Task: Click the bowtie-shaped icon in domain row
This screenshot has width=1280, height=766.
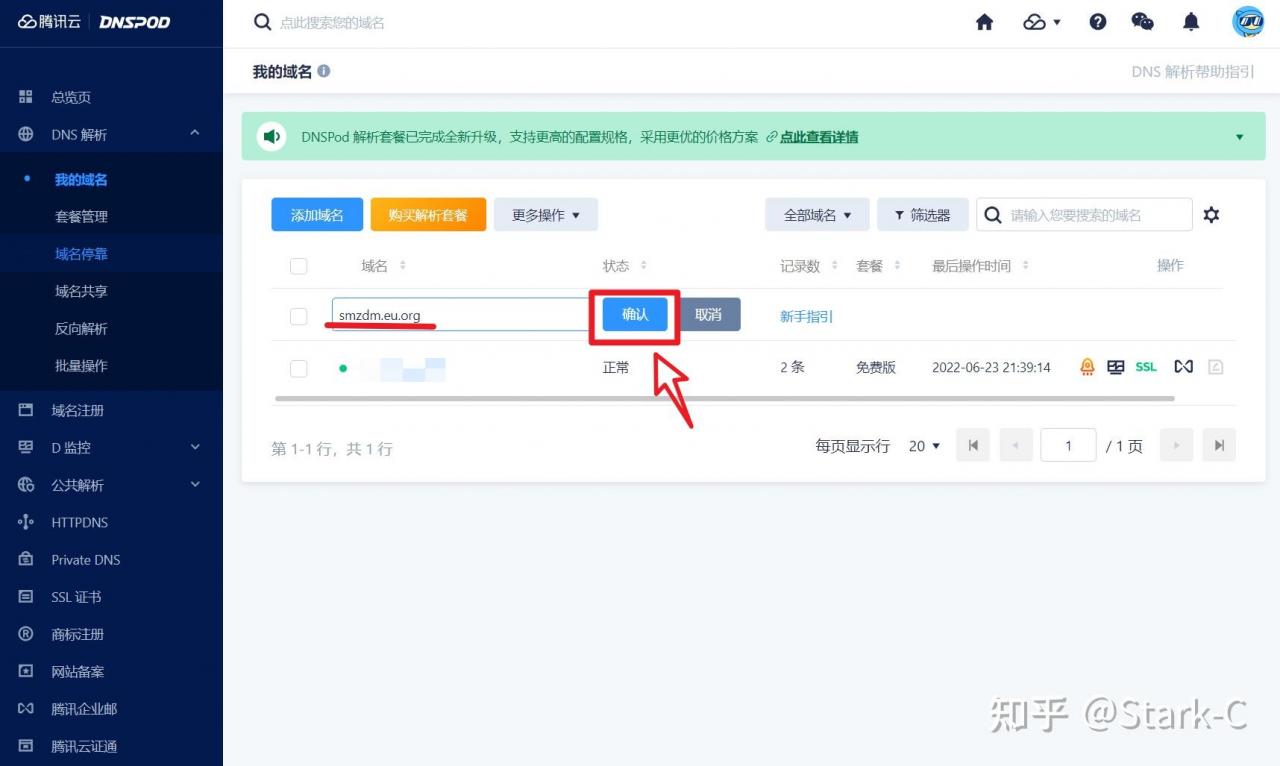Action: (x=1184, y=367)
